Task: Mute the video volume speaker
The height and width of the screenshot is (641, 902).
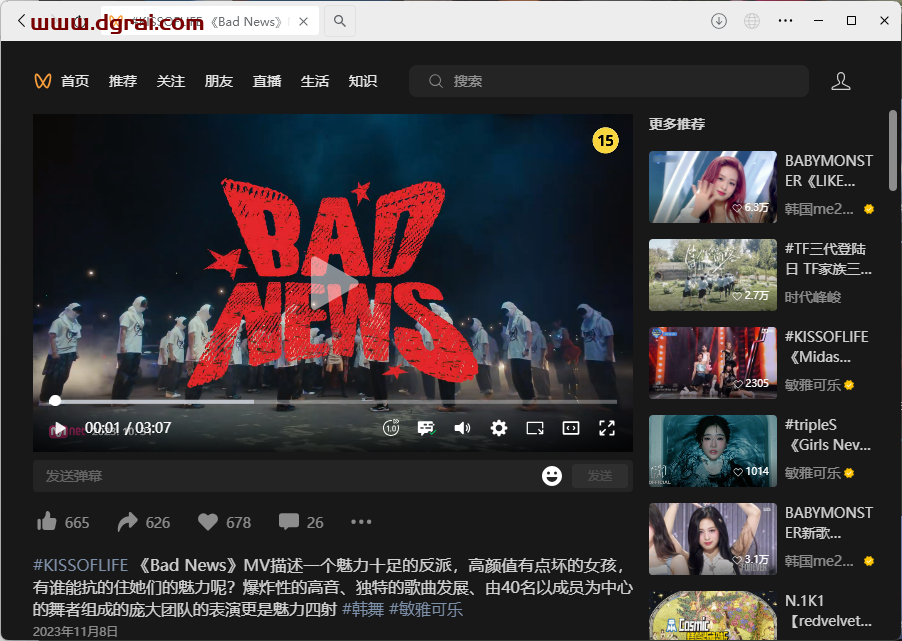Action: pyautogui.click(x=462, y=428)
